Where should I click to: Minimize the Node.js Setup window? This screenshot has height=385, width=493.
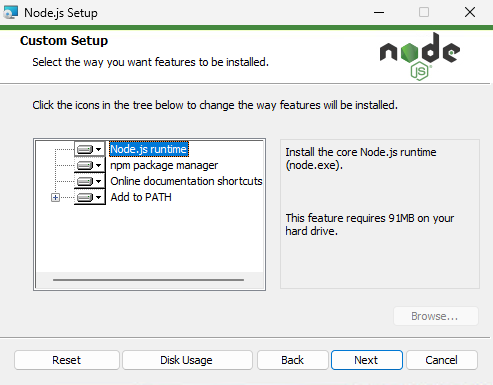click(x=379, y=13)
